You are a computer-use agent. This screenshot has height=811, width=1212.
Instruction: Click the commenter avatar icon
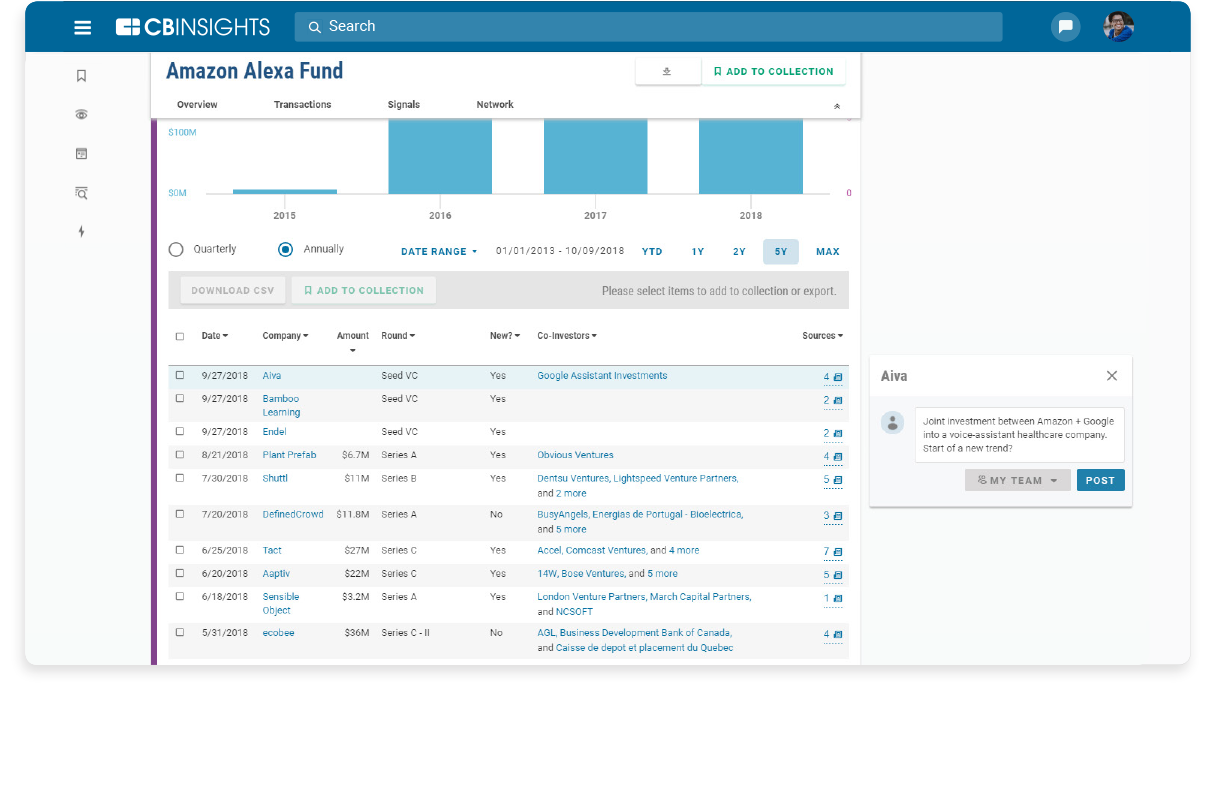(893, 422)
